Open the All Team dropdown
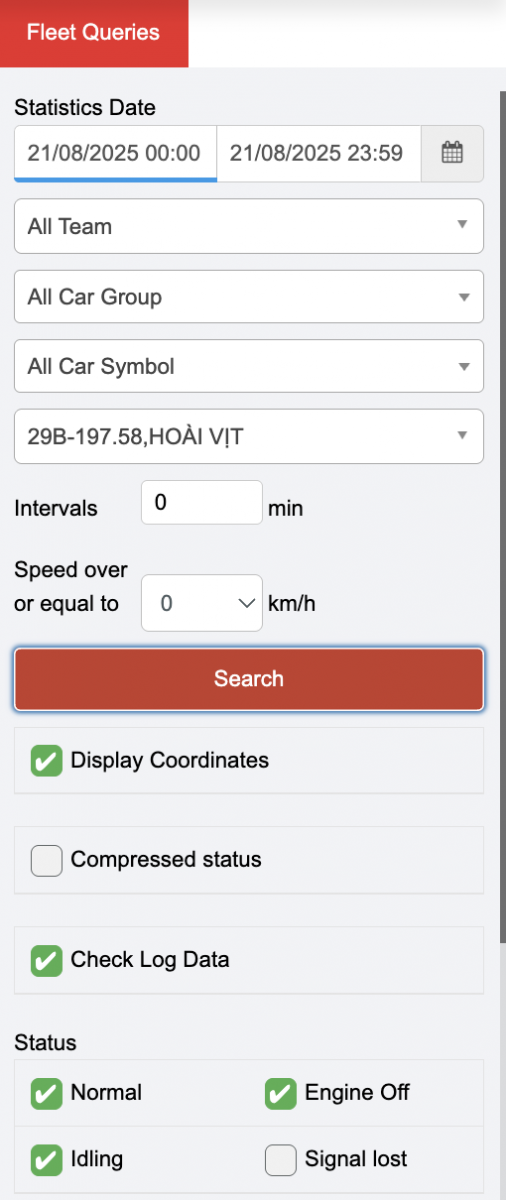Viewport: 506px width, 1200px height. click(x=249, y=226)
